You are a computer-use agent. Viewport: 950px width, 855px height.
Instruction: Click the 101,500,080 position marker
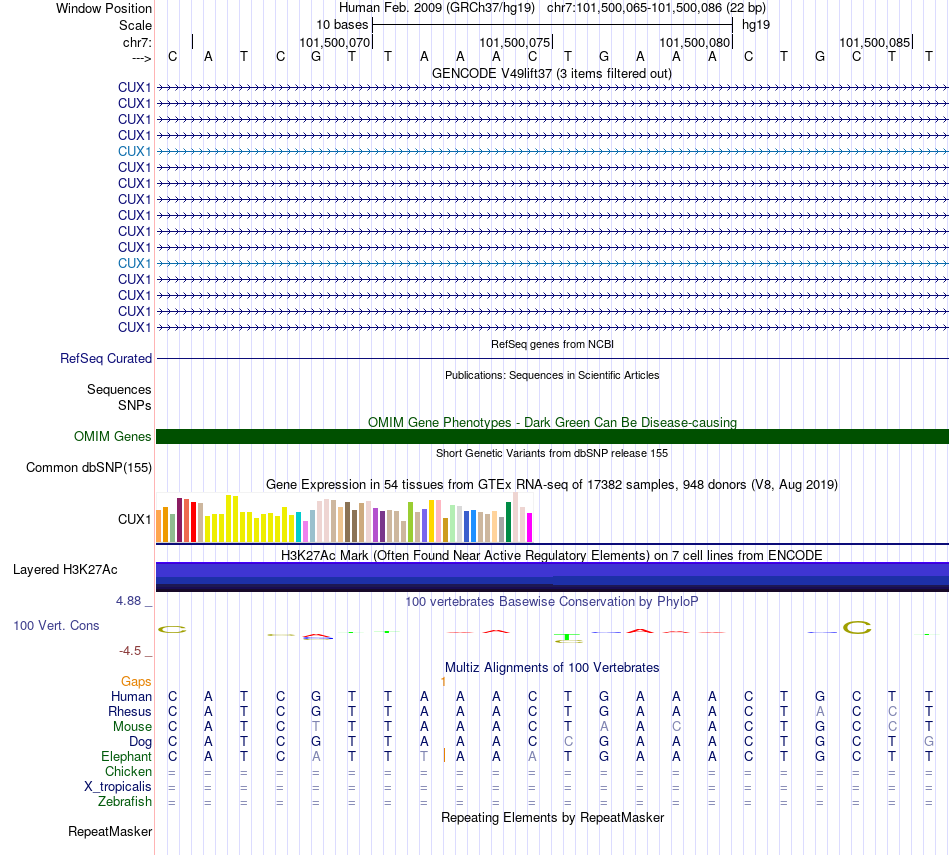(694, 42)
